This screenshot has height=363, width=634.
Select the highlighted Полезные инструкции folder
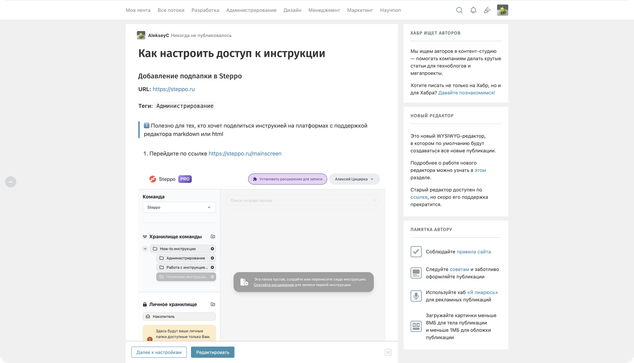pyautogui.click(x=186, y=276)
